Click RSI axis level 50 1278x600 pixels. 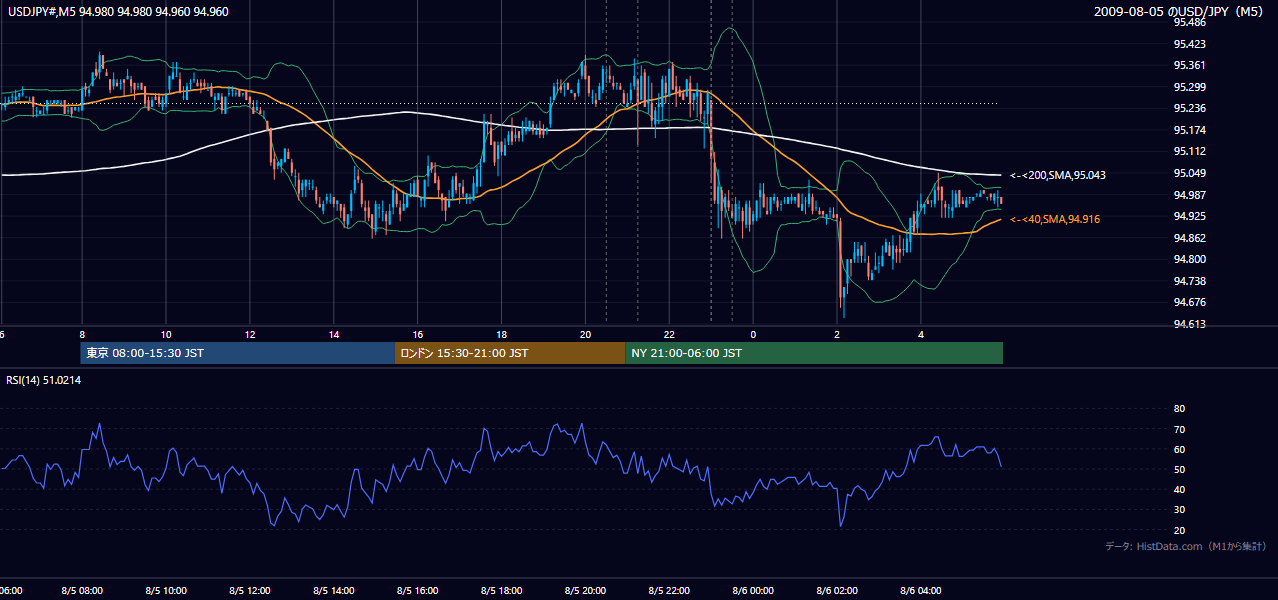click(1179, 469)
